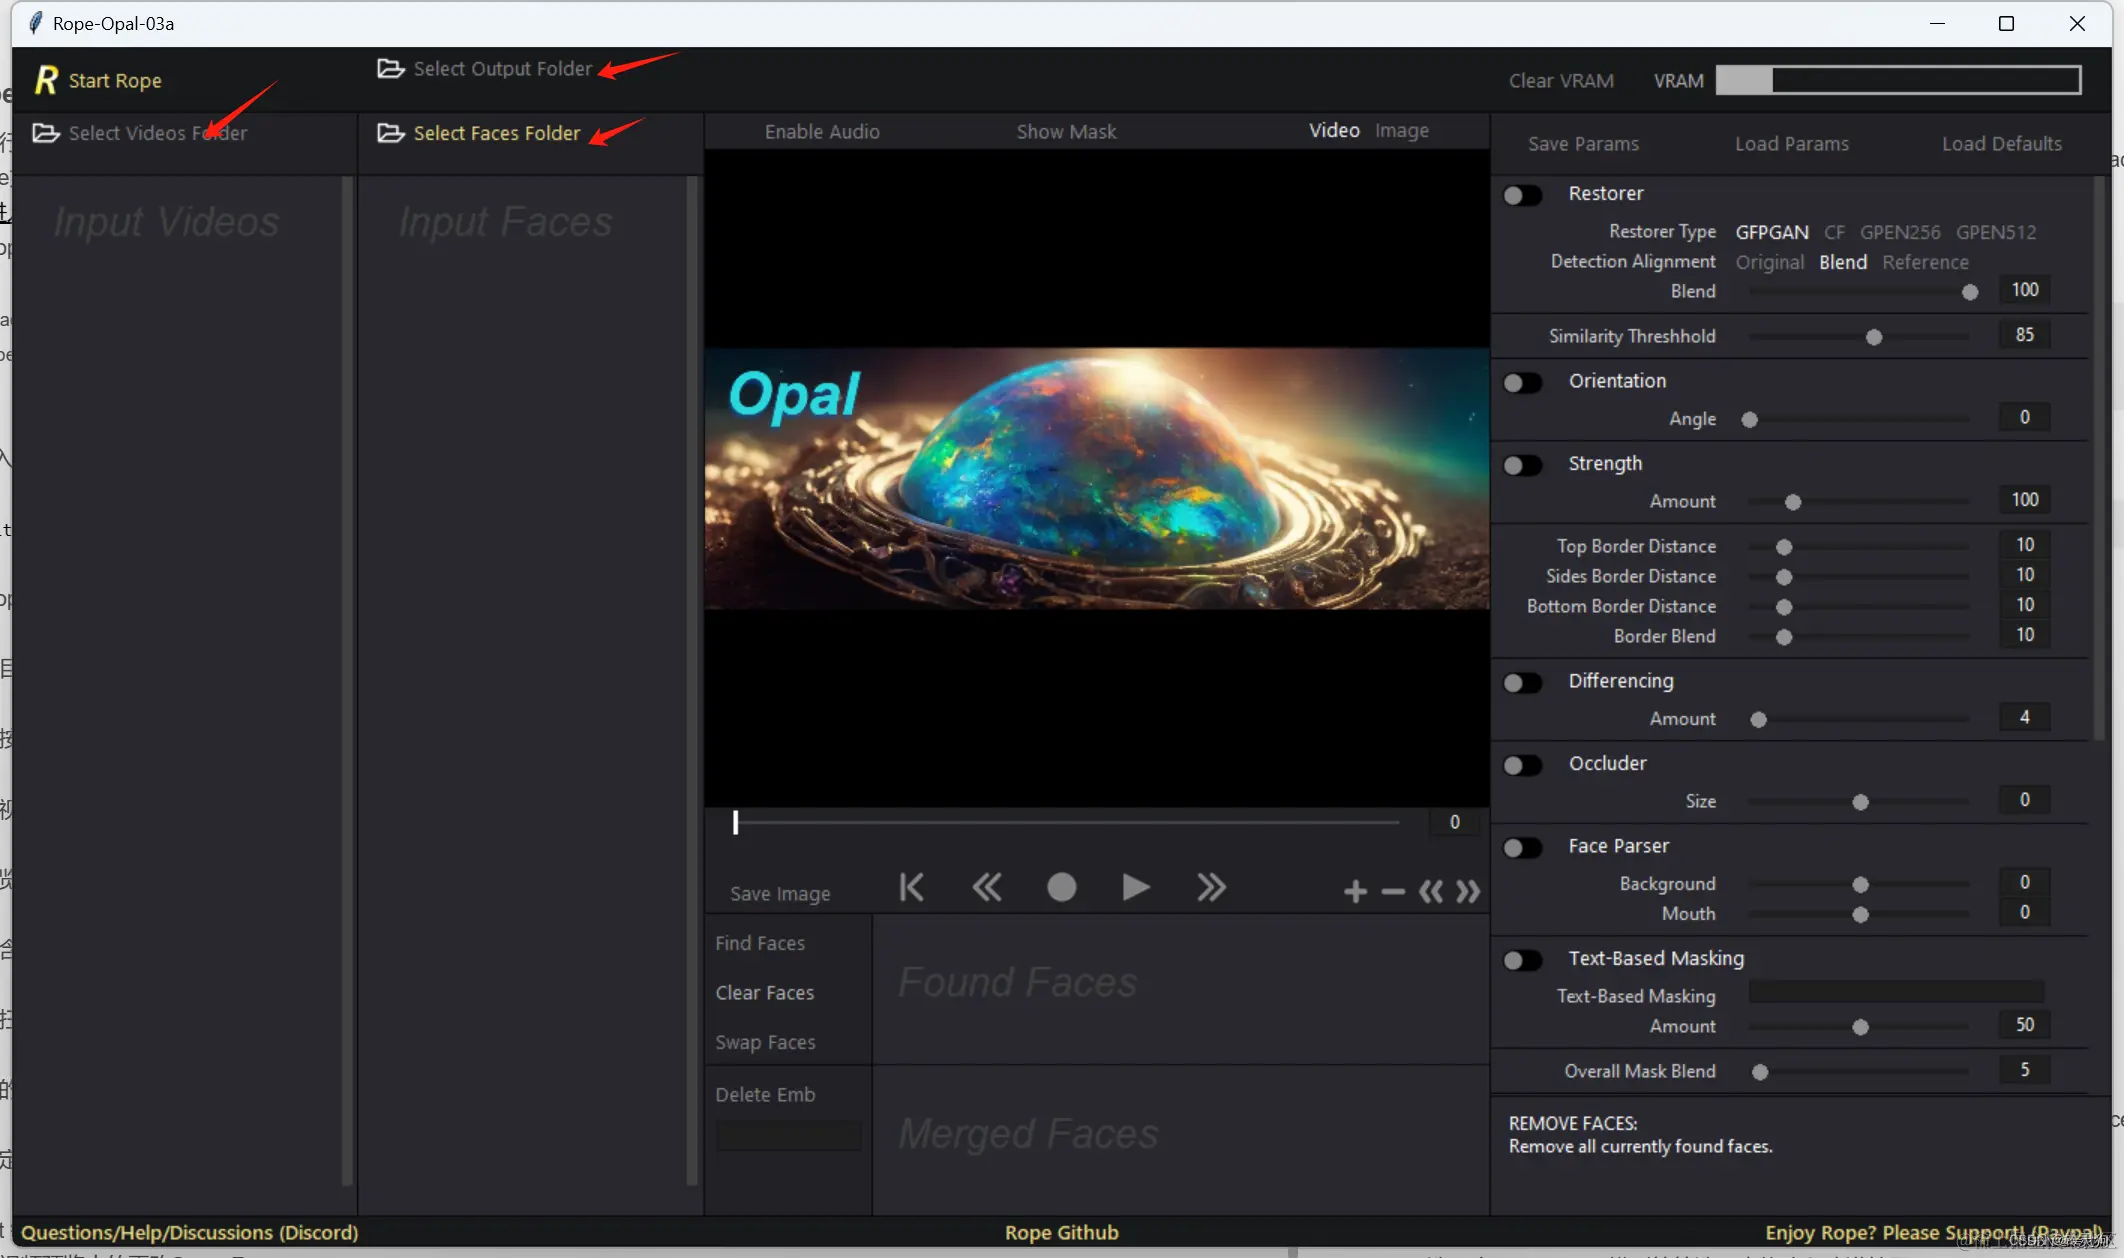Switch to Image mode tab
Screen dimensions: 2124x1258
point(1401,131)
